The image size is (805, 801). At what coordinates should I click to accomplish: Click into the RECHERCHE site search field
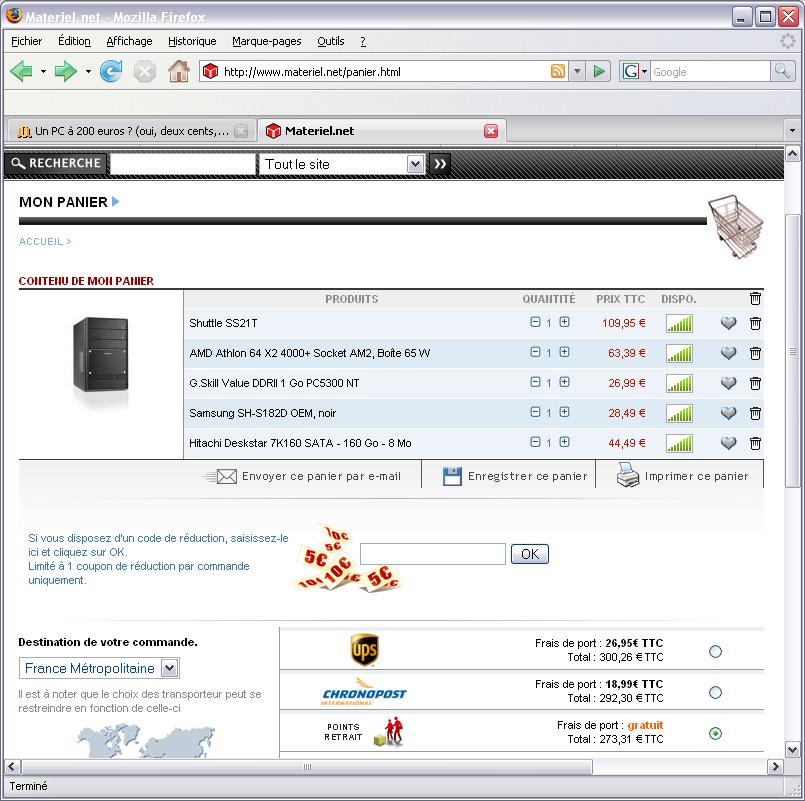(183, 164)
